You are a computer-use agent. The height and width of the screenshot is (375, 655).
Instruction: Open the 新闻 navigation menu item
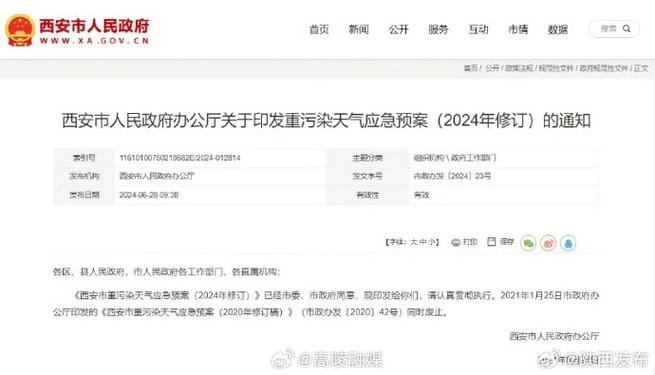(x=359, y=29)
